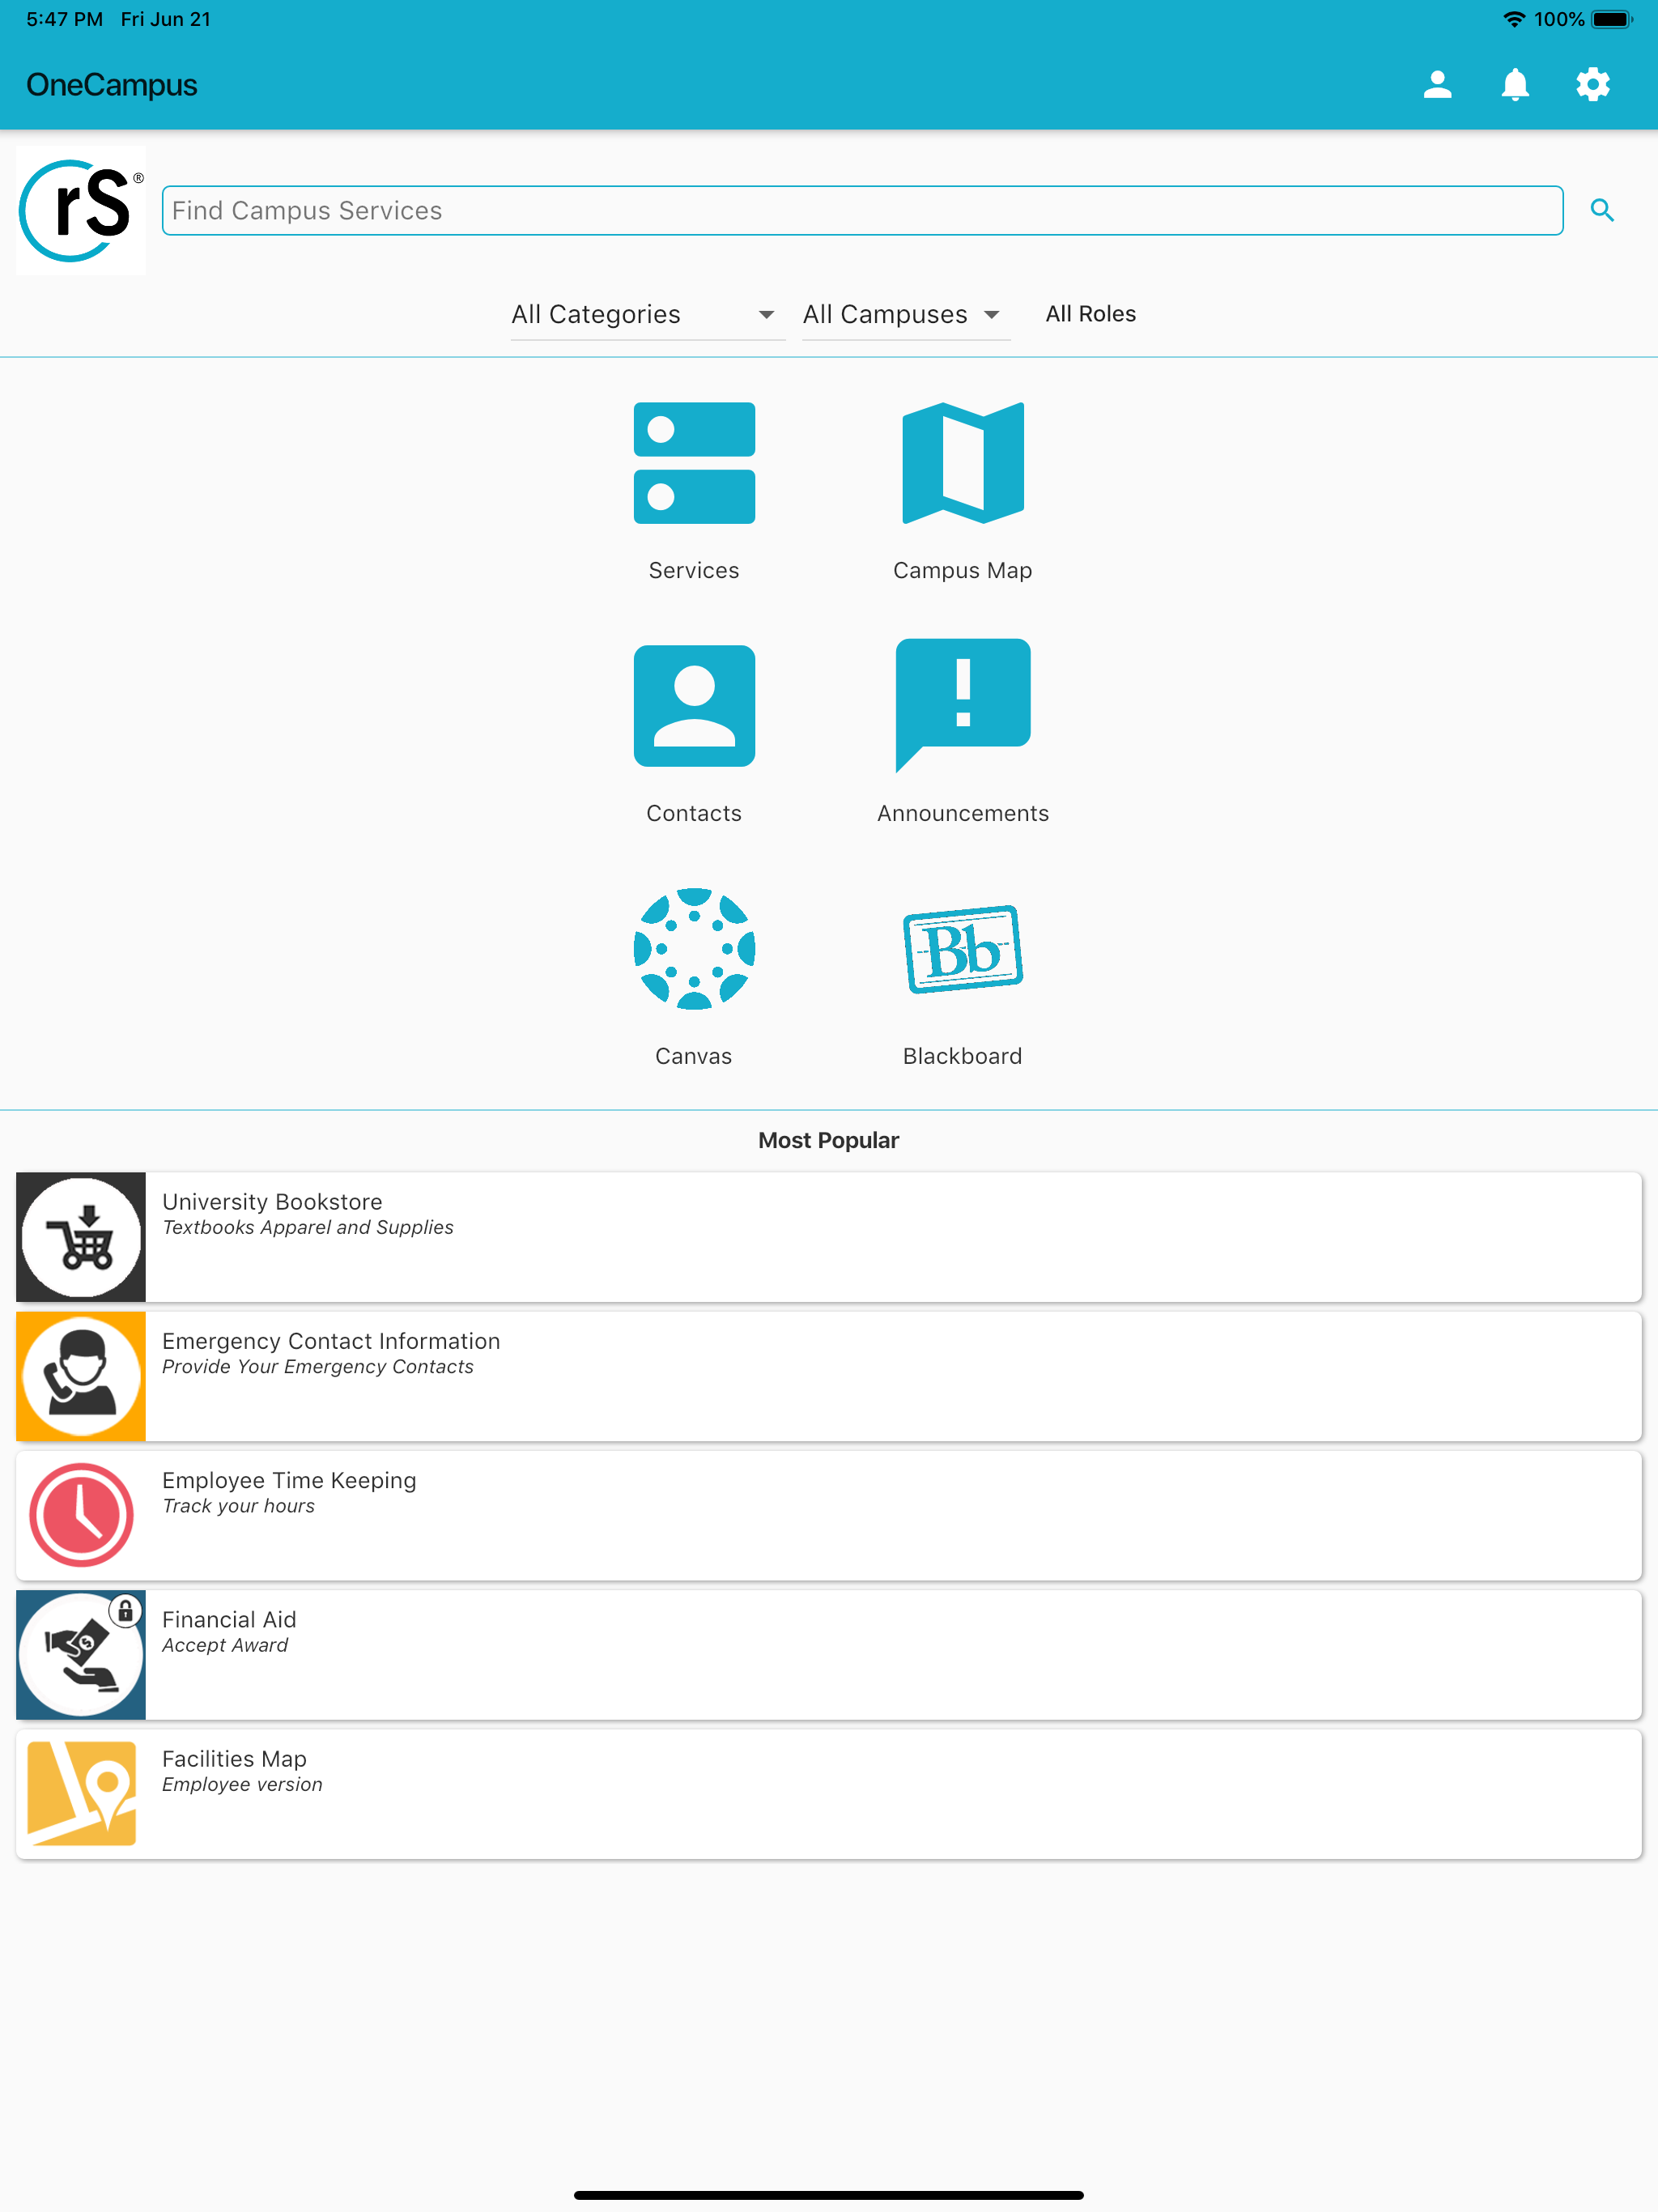Click 'Textbooks Apparel and Supplies' subtitle
Screen dimensions: 1658x2212
point(308,1227)
